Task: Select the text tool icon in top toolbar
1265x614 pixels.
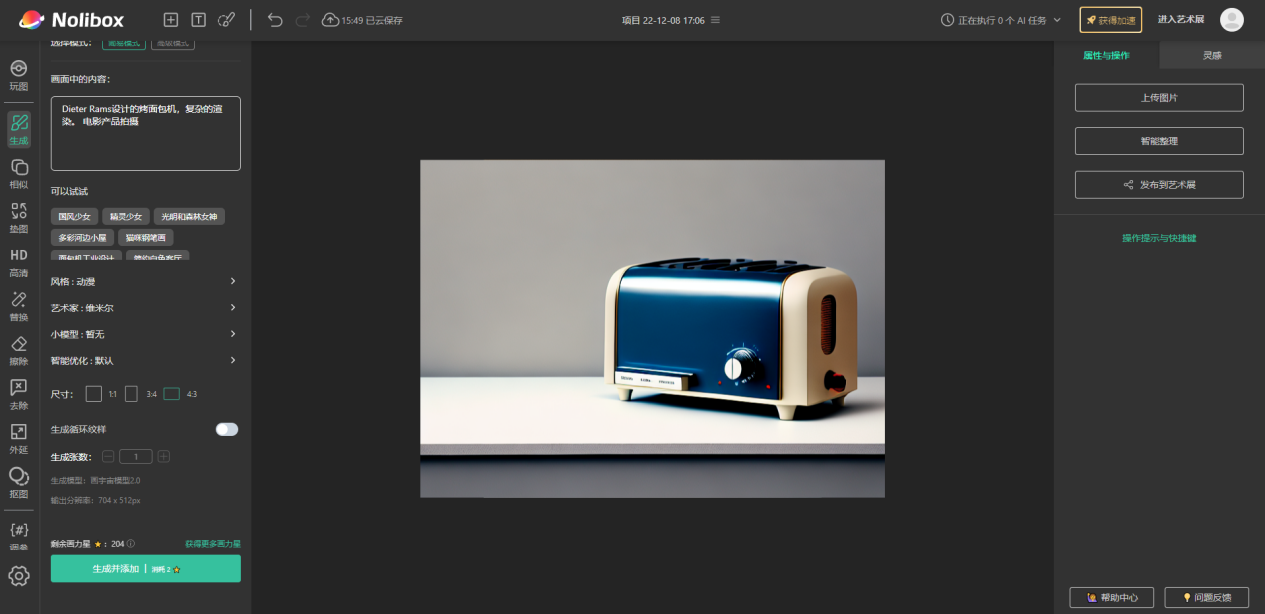Action: pos(199,20)
